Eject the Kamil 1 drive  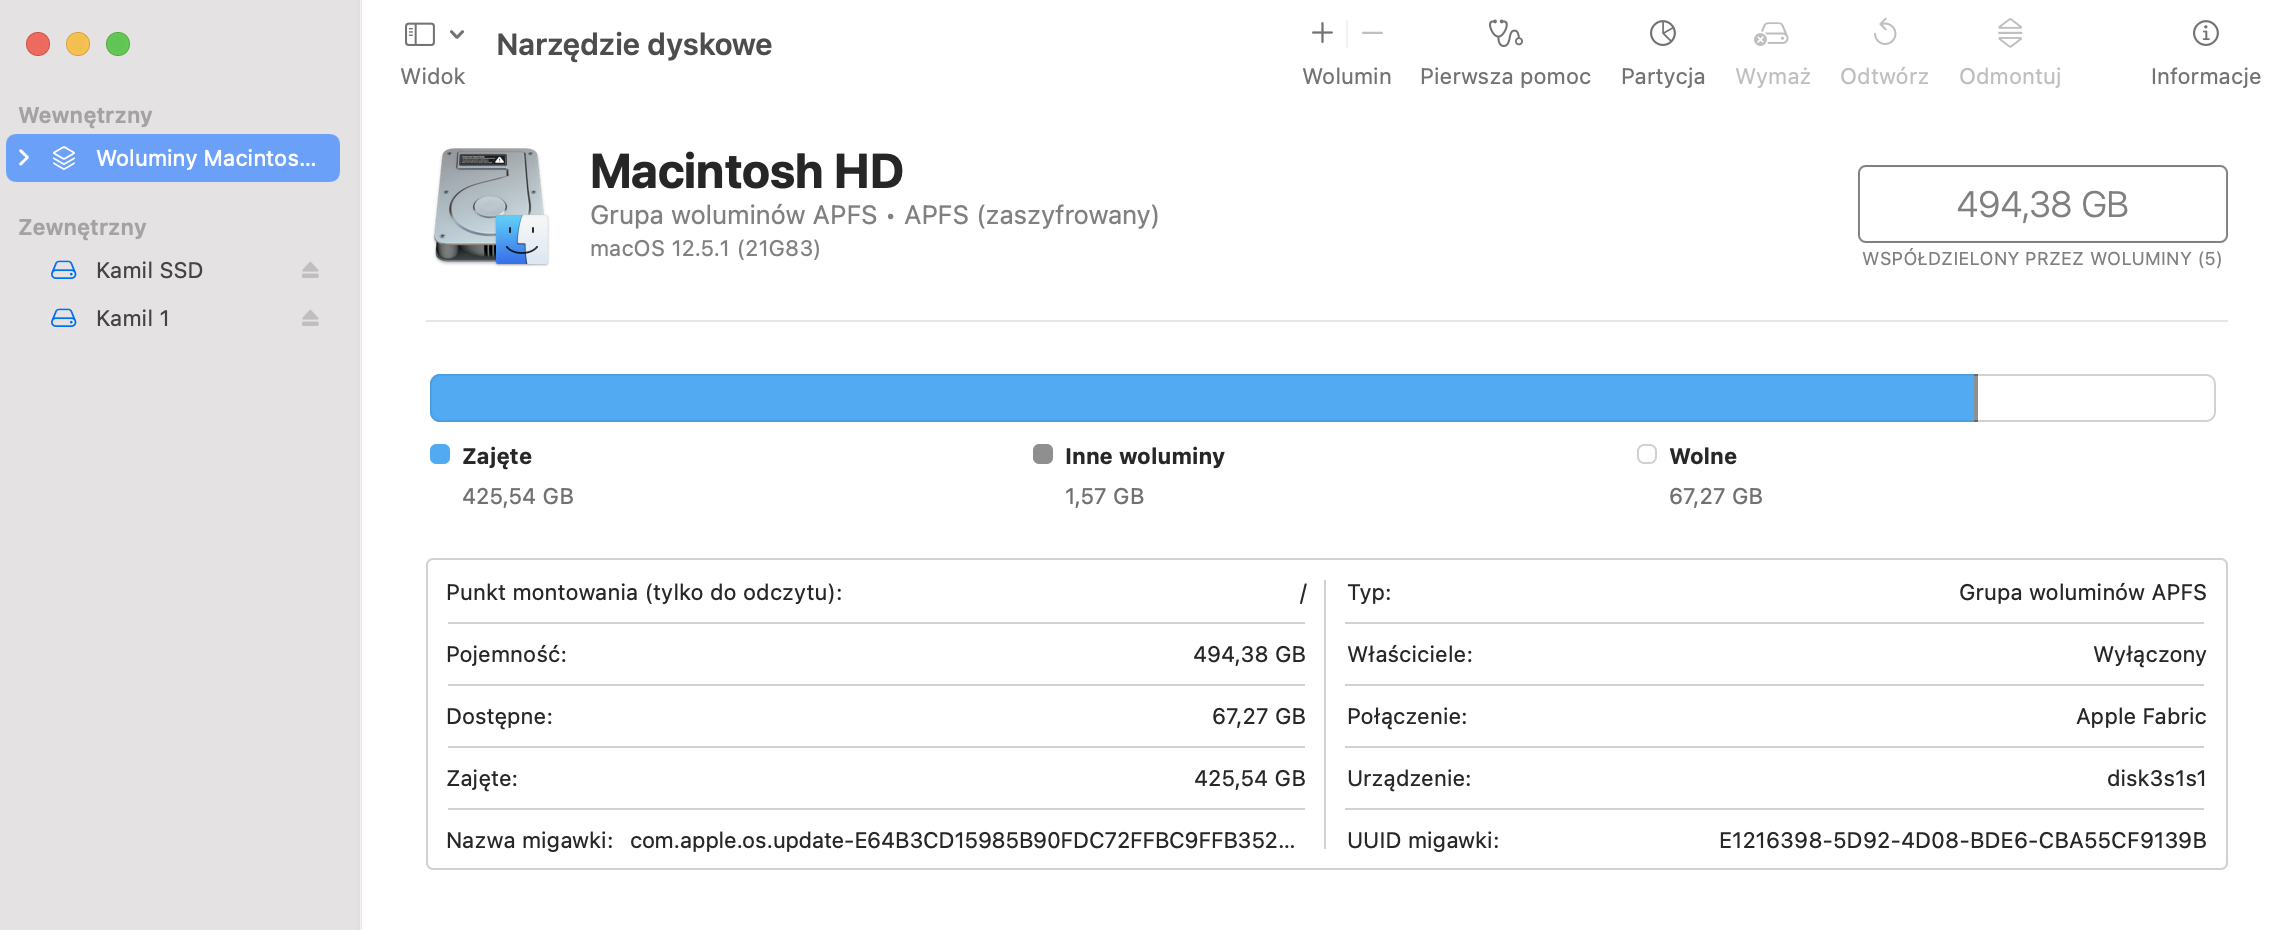(310, 318)
